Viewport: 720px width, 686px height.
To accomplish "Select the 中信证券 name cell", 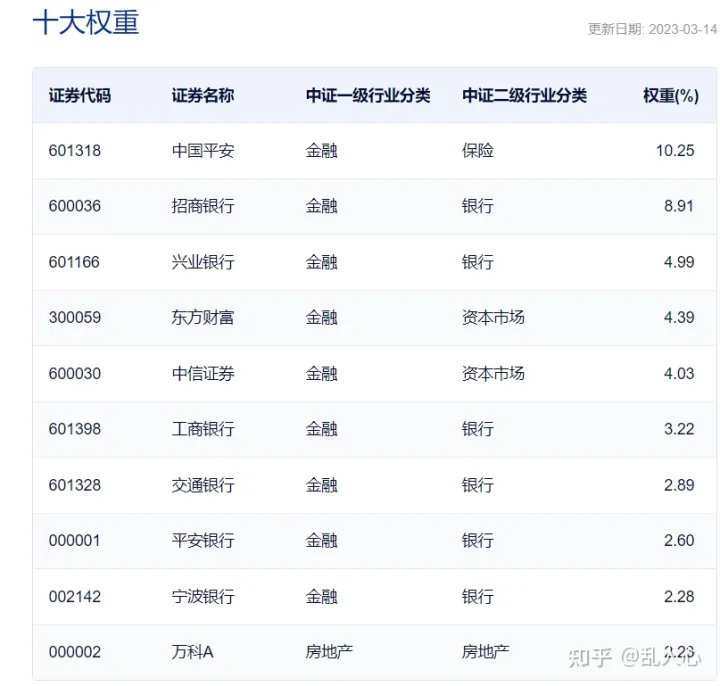I will tap(203, 374).
